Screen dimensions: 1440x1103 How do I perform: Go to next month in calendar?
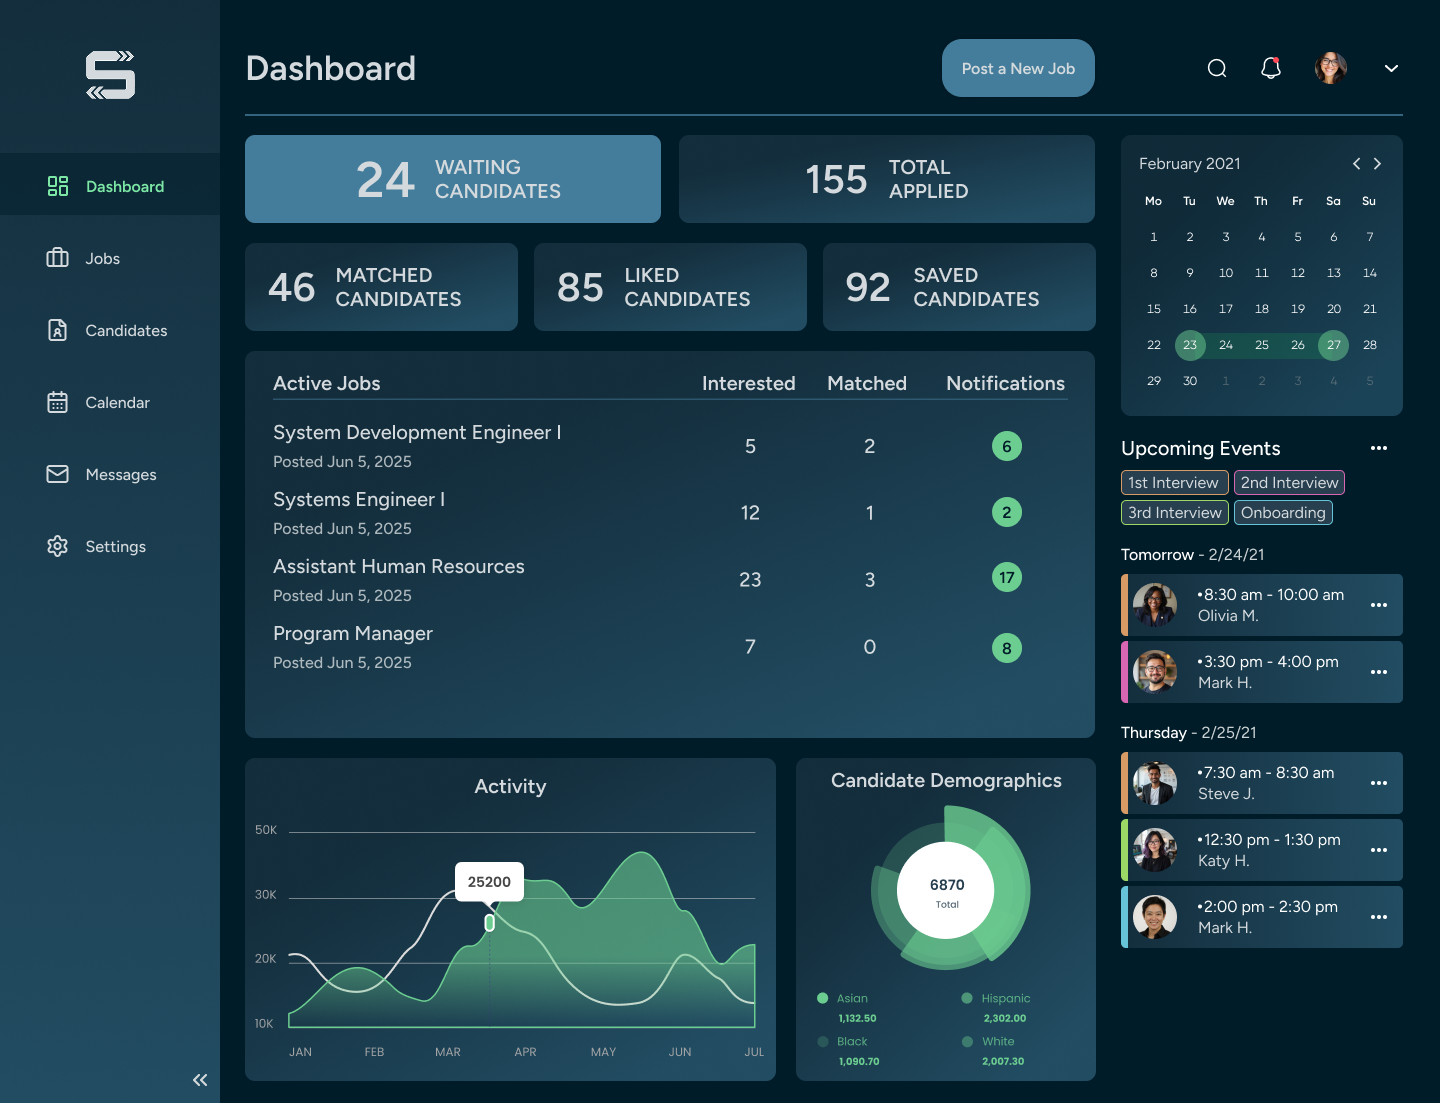pos(1378,164)
